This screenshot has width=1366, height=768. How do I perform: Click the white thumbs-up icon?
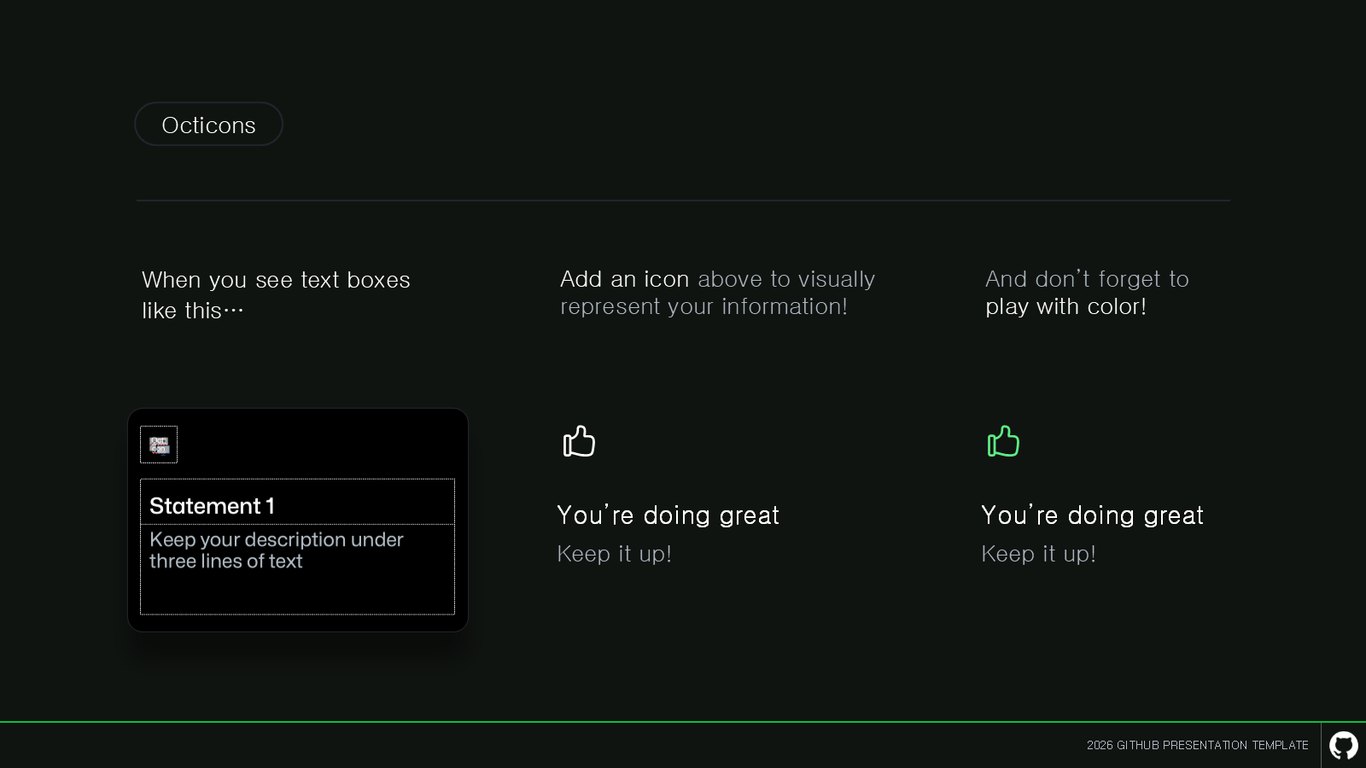[x=579, y=441]
